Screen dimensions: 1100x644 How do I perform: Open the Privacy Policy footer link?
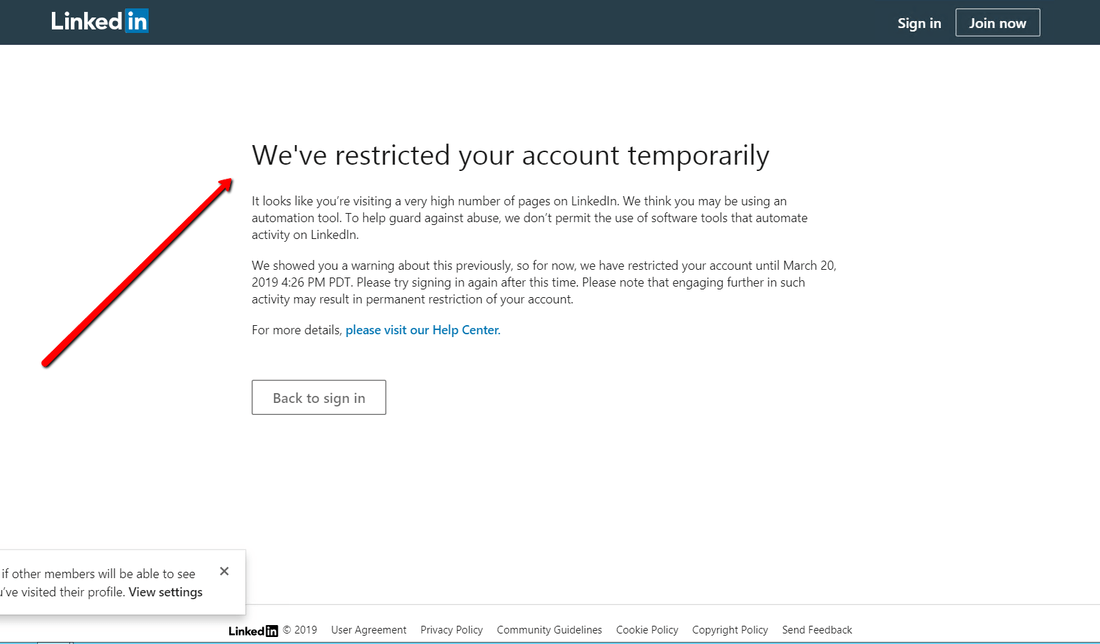tap(451, 630)
